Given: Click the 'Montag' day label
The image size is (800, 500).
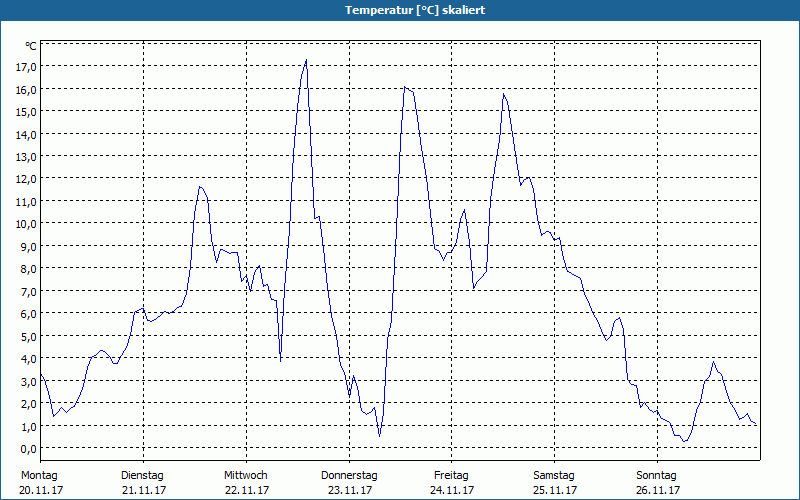Looking at the screenshot, I should tap(39, 476).
